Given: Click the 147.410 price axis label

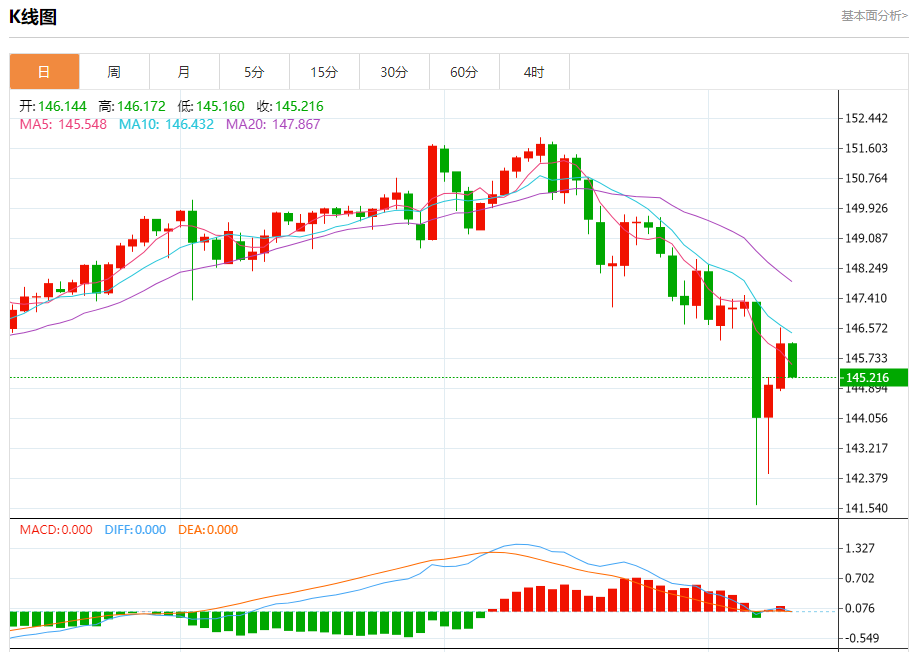Looking at the screenshot, I should pos(866,298).
